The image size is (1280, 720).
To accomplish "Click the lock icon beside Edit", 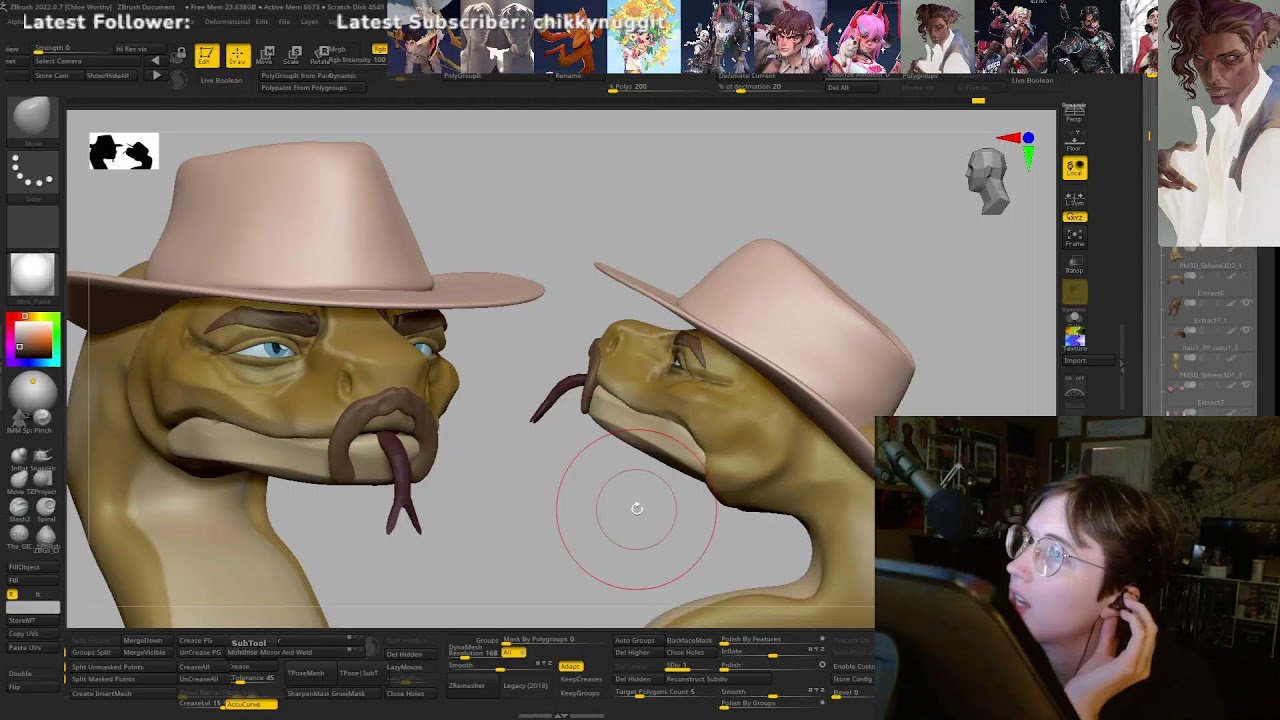I will (180, 53).
